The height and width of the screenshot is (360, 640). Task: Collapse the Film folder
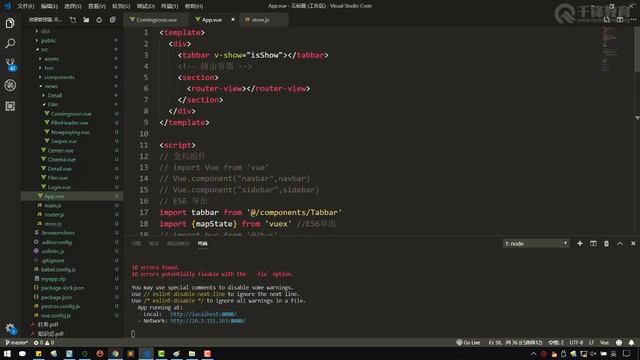[x=53, y=104]
